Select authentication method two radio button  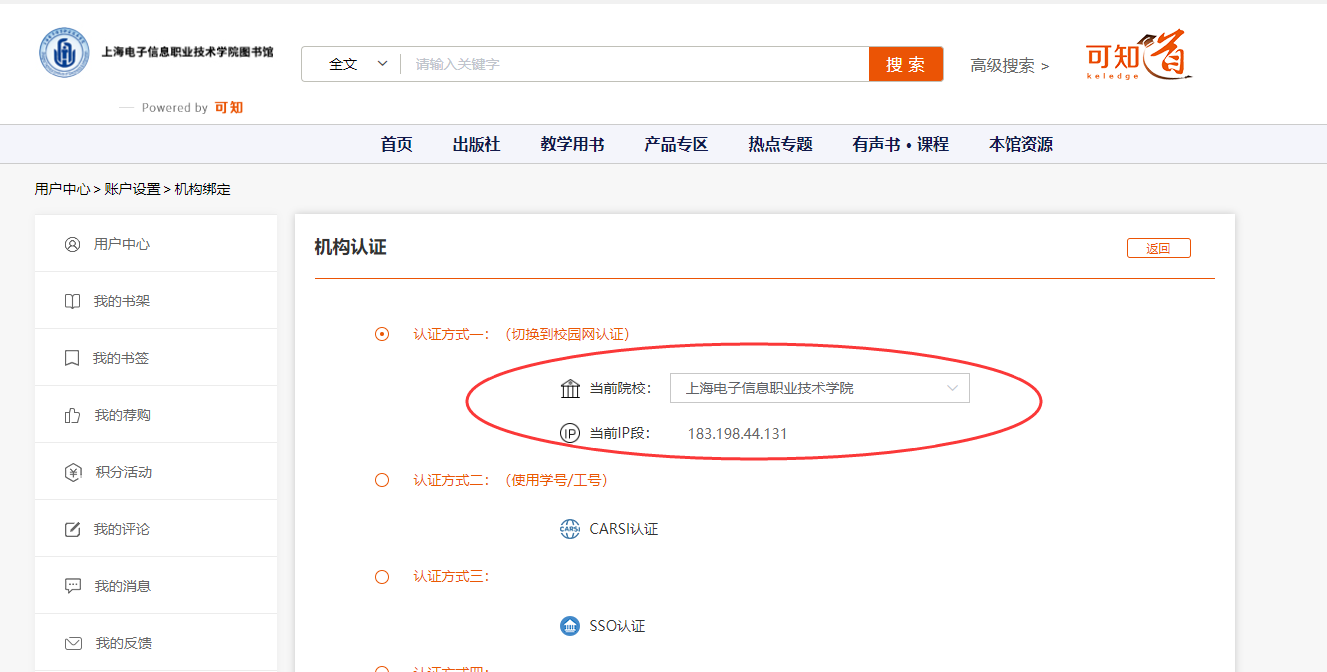[x=382, y=480]
